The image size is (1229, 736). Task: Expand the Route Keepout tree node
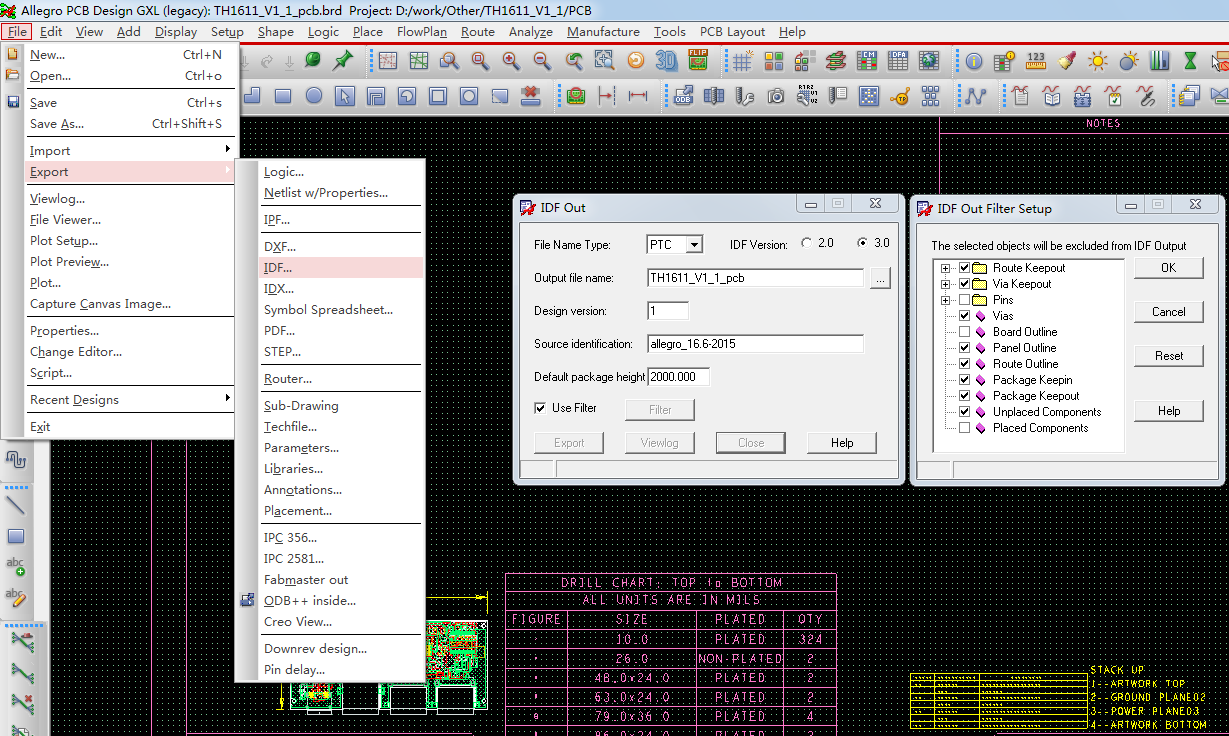[x=945, y=268]
